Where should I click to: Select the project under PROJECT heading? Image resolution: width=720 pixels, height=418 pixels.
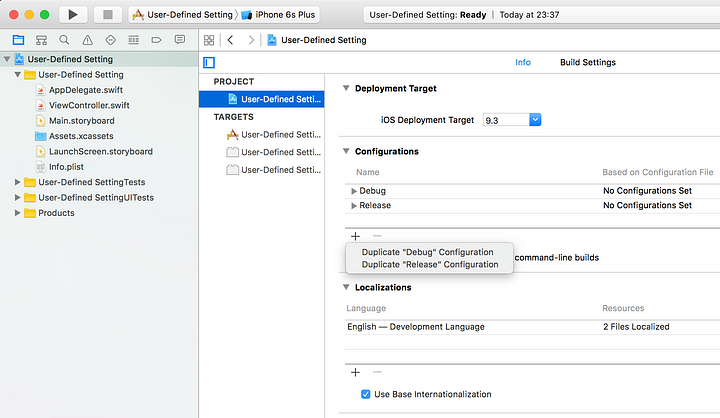pos(262,99)
